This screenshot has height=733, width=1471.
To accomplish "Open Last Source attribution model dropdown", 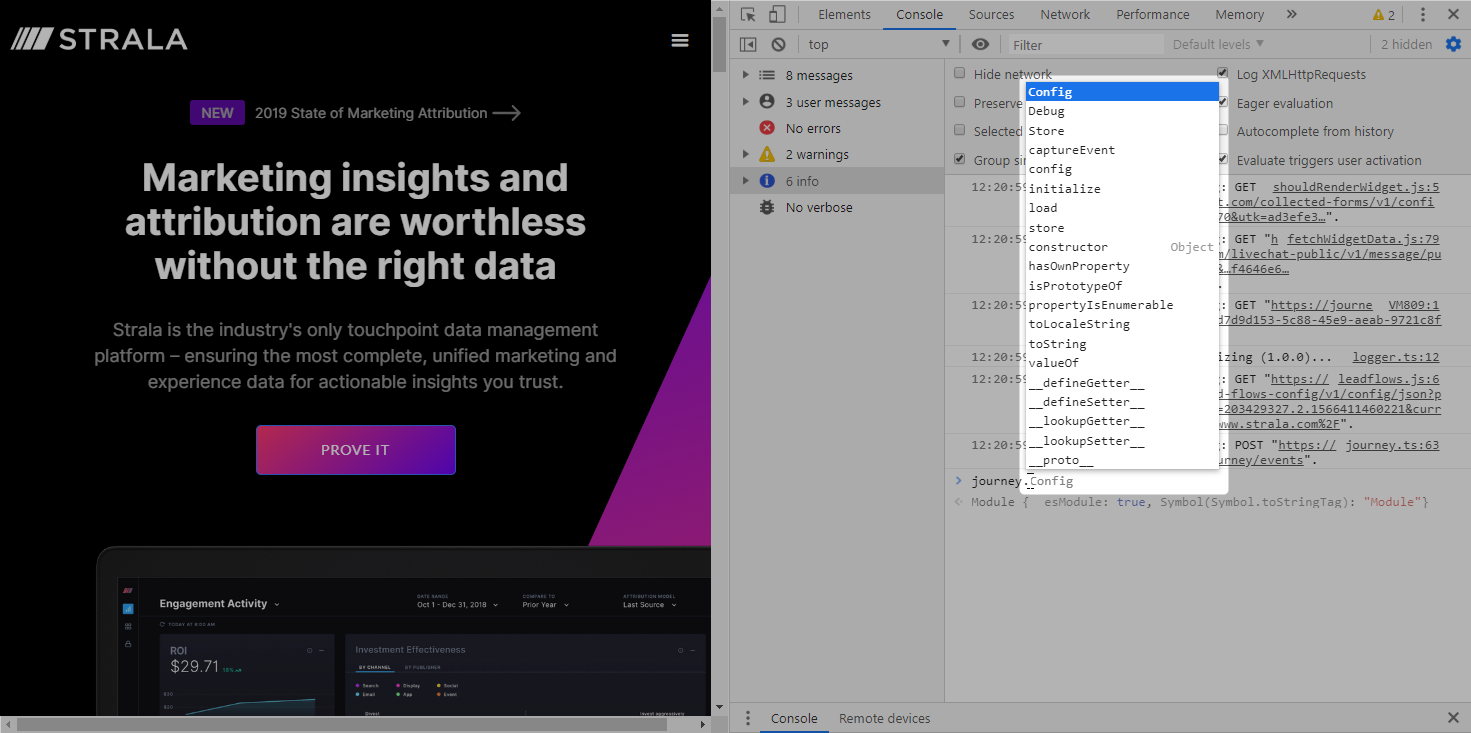I will tap(650, 605).
